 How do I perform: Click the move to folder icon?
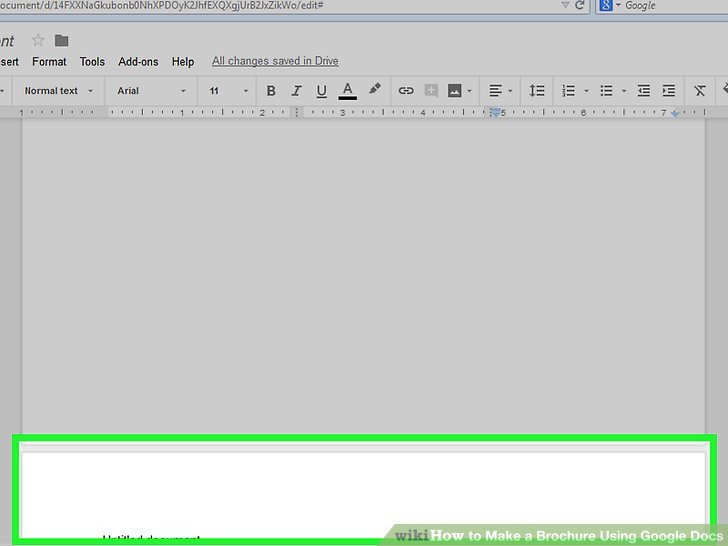click(61, 40)
